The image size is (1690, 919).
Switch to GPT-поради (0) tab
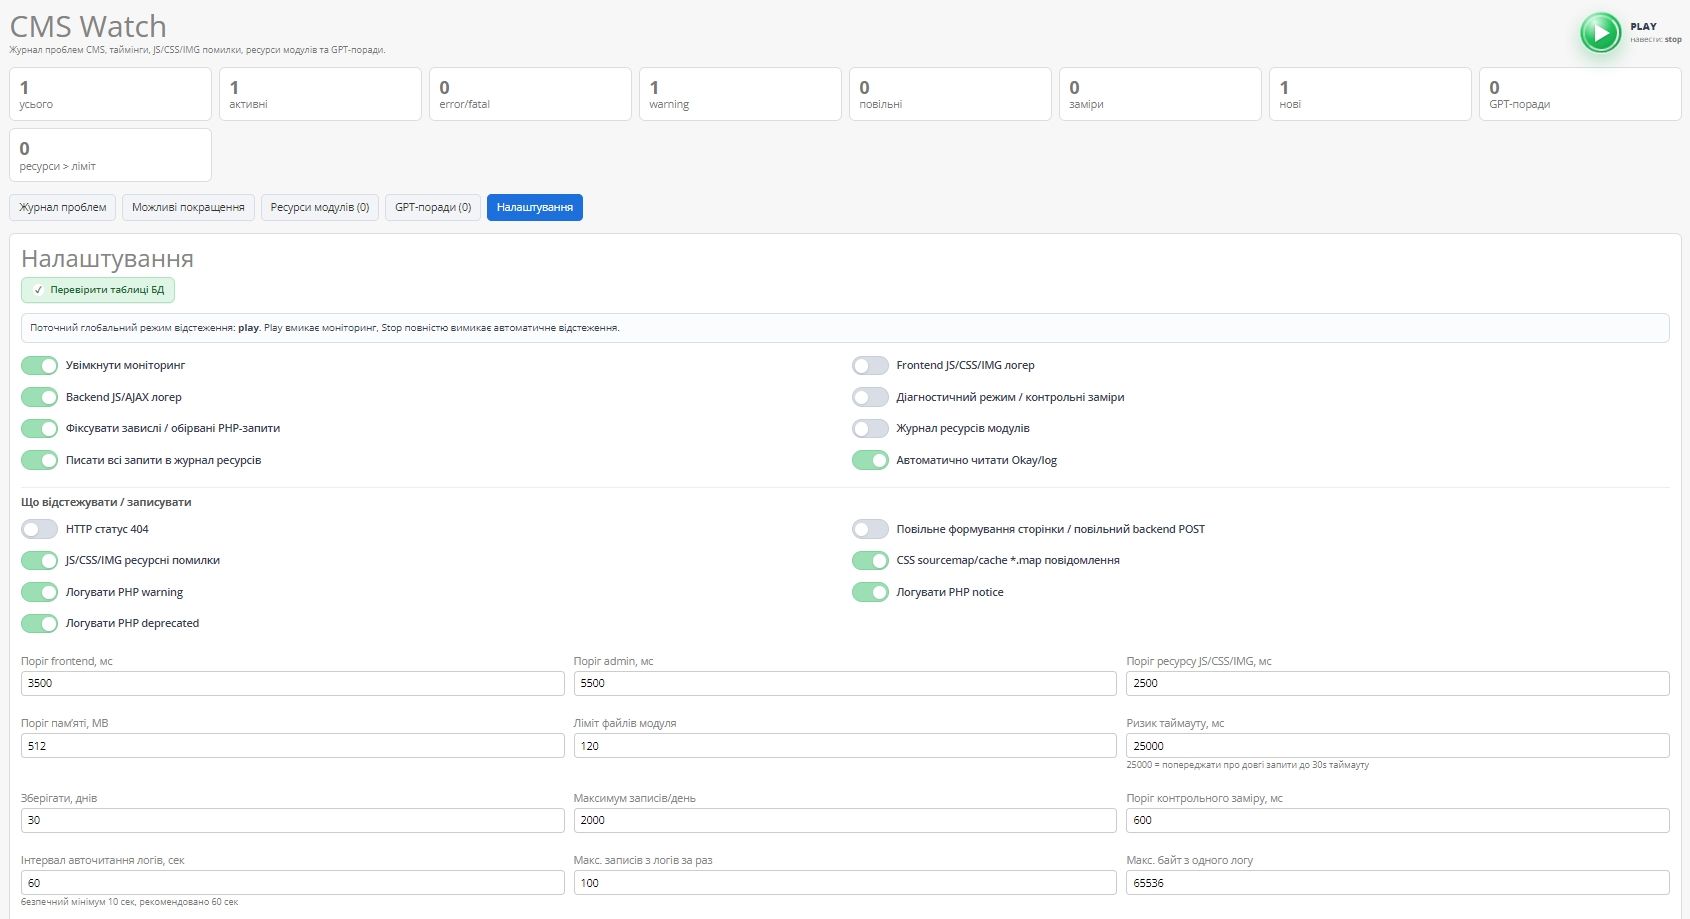click(433, 207)
